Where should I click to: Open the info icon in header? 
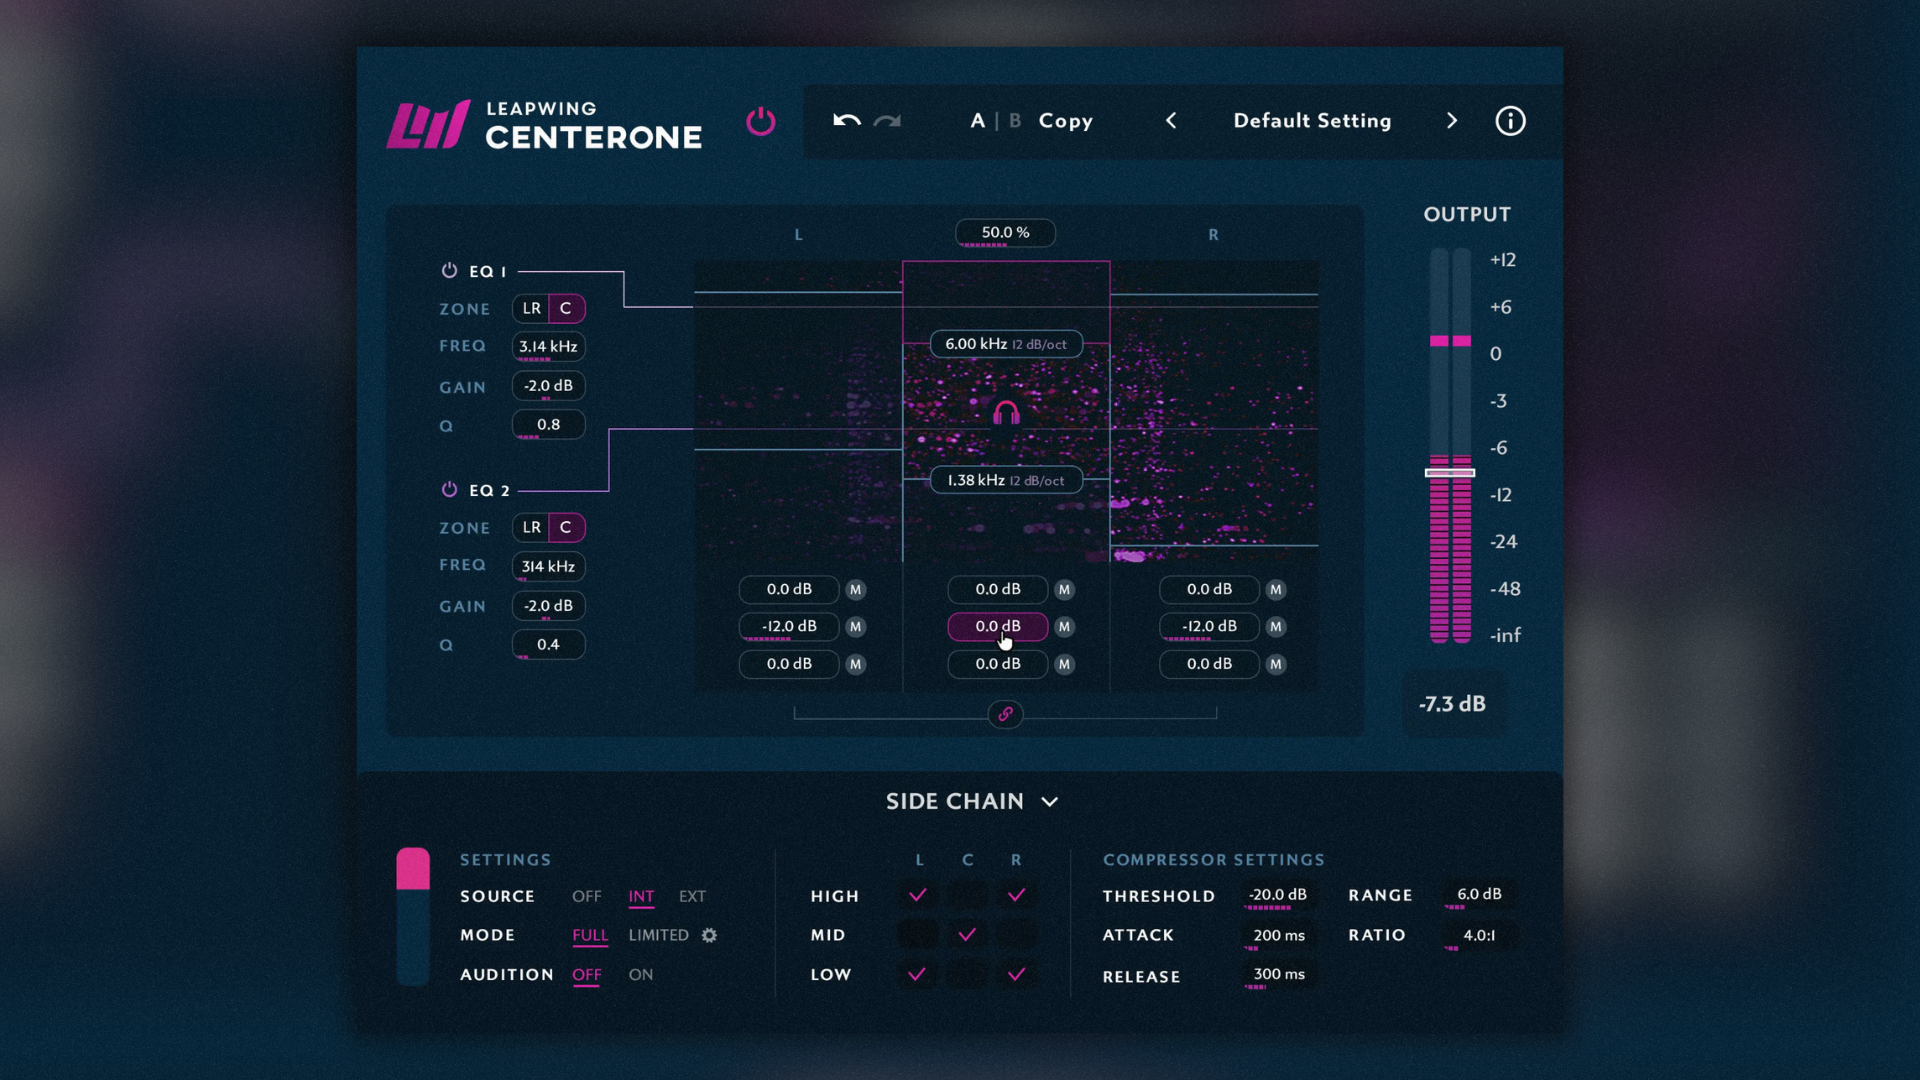1510,121
